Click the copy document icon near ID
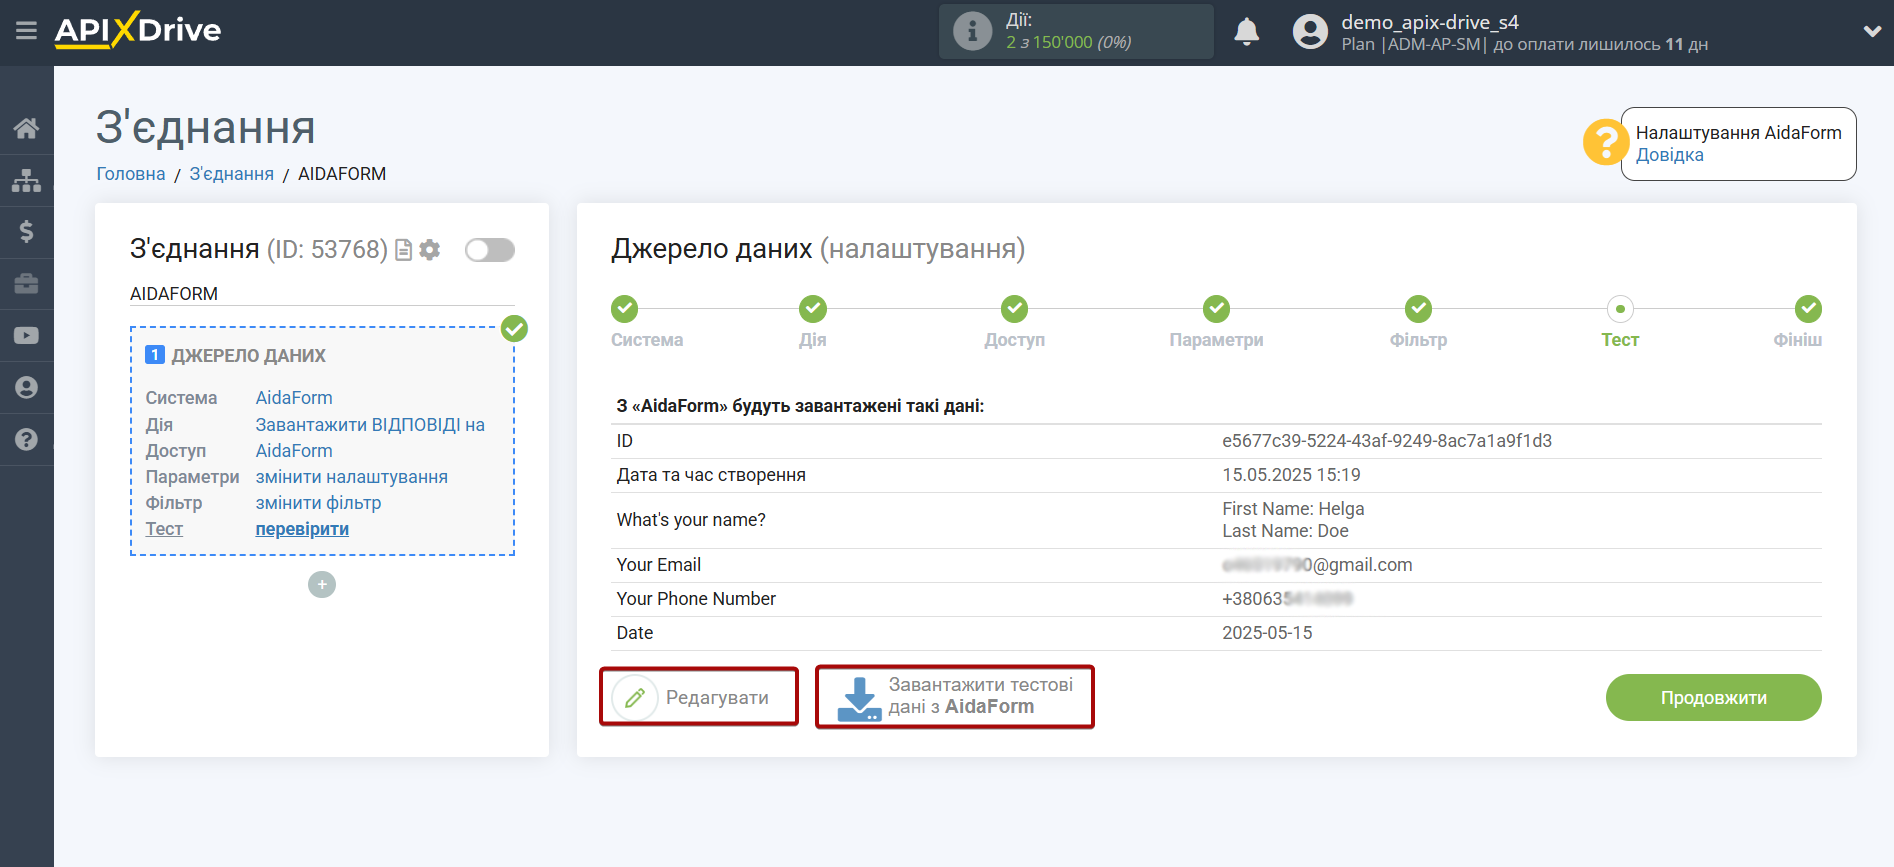The image size is (1894, 867). point(404,250)
